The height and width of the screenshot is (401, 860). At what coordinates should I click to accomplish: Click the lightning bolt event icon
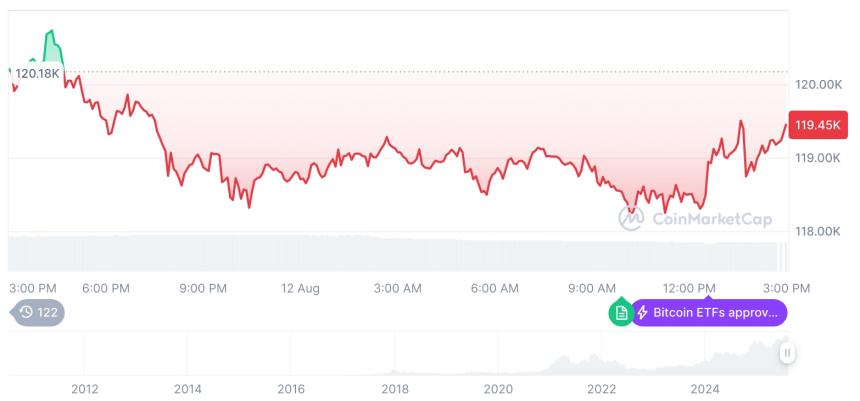643,313
